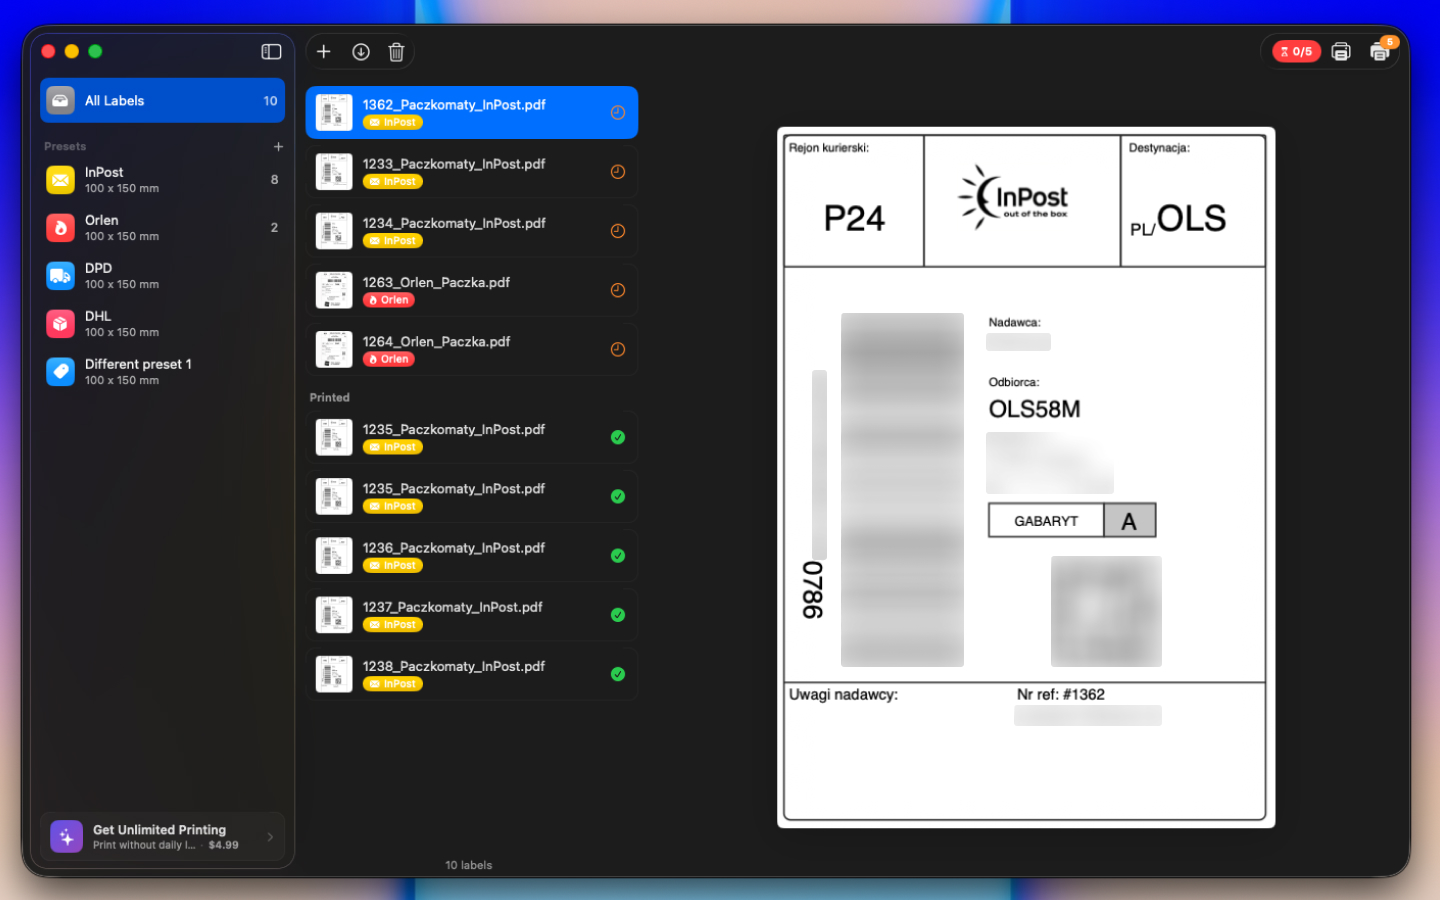Select the DPD preset
The height and width of the screenshot is (900, 1440).
coord(162,276)
